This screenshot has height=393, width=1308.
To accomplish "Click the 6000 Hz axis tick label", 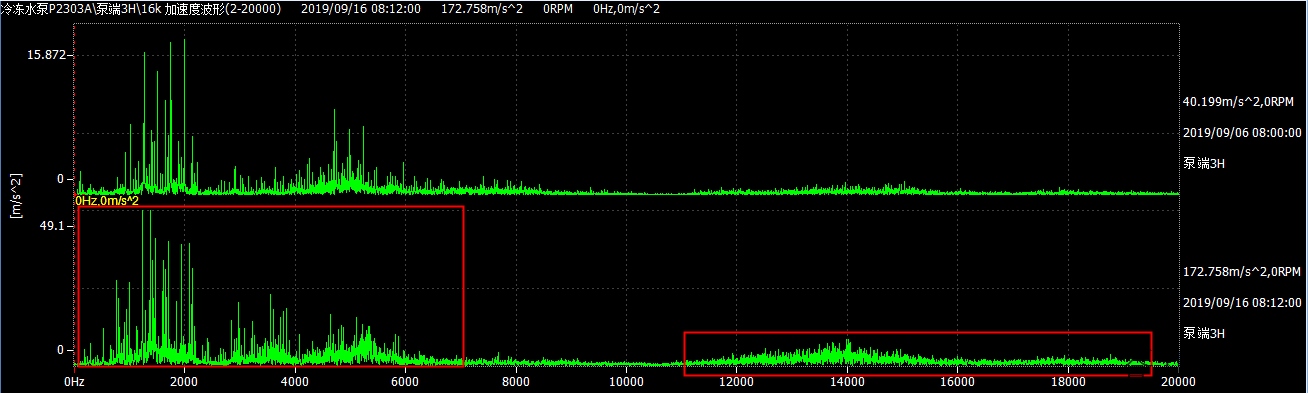I will pos(405,382).
